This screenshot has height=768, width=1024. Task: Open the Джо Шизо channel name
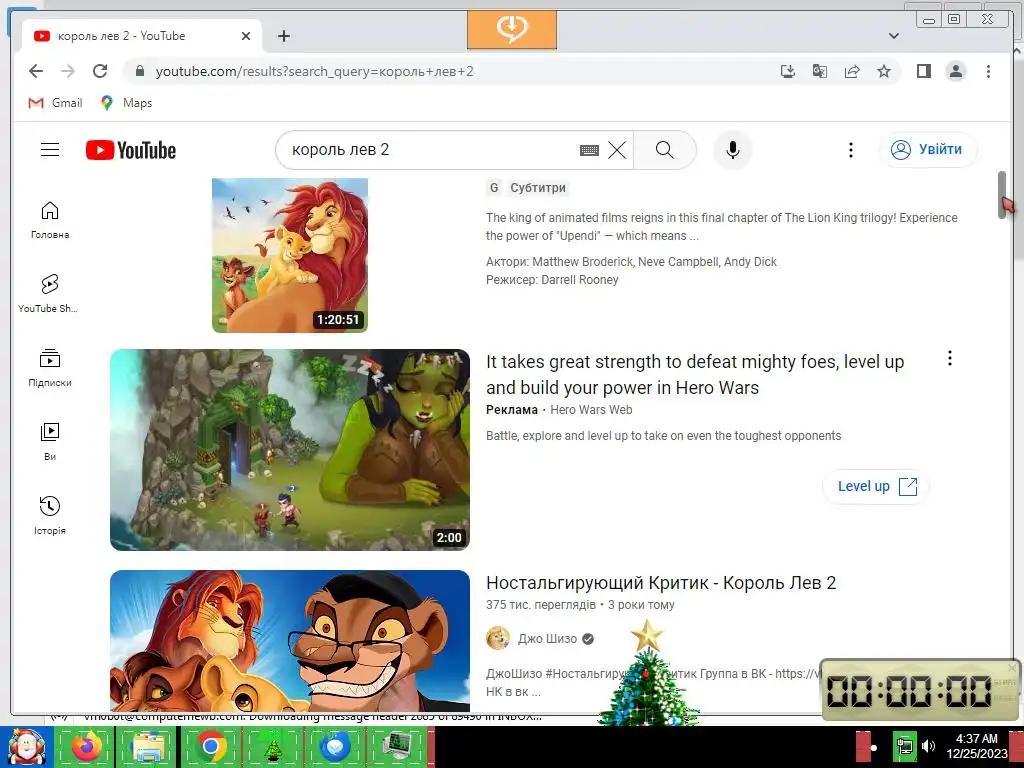pyautogui.click(x=547, y=639)
